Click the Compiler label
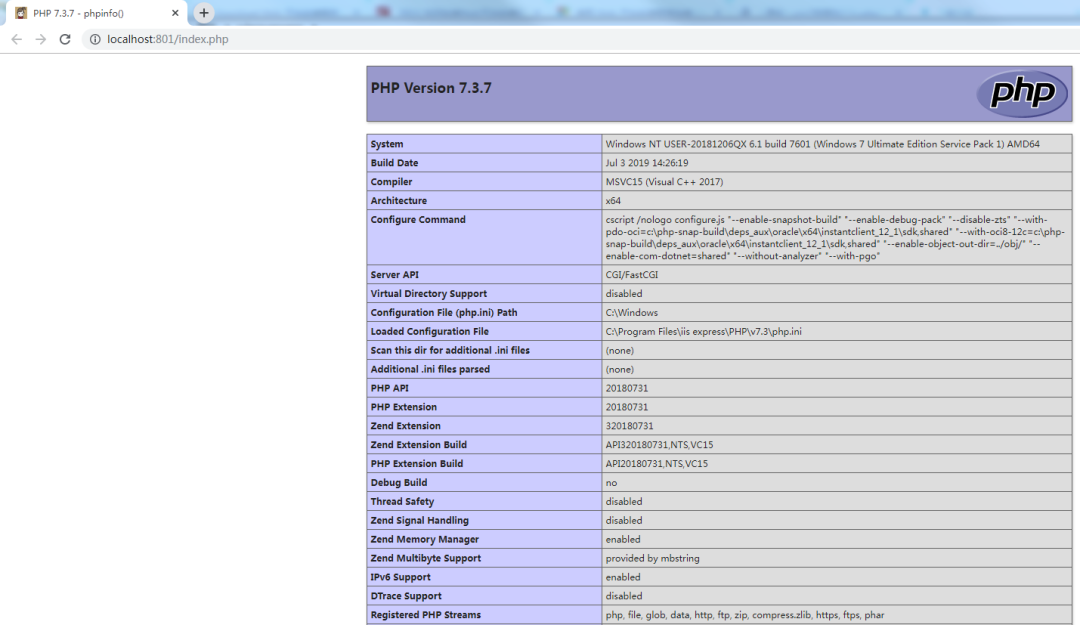This screenshot has height=625, width=1080. [x=391, y=182]
